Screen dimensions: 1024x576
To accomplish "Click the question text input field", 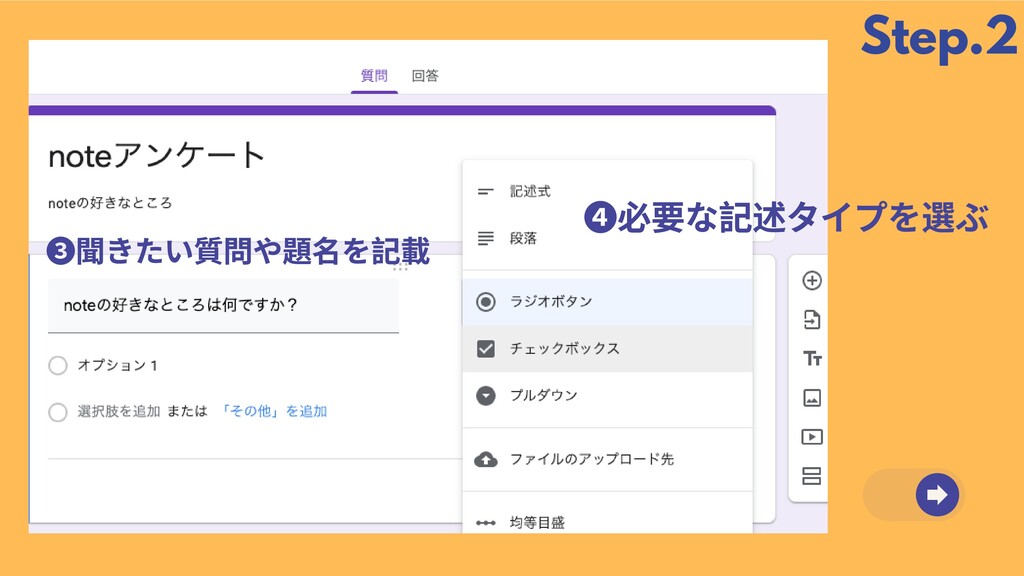I will [223, 305].
